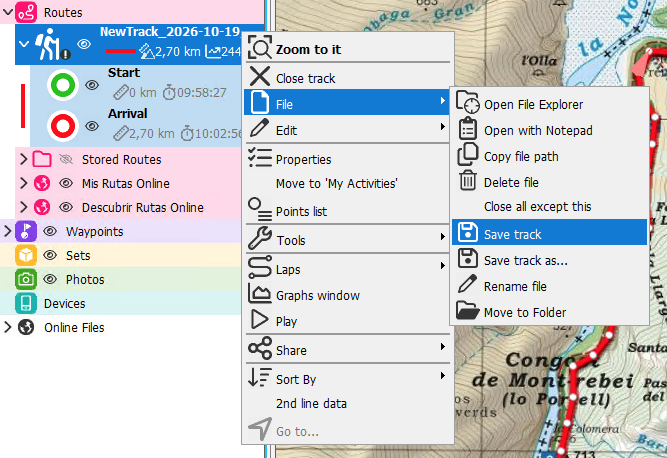Screen dimensions: 667x458
Task: Click the Mis Rutas Online globe icon
Action: click(42, 183)
